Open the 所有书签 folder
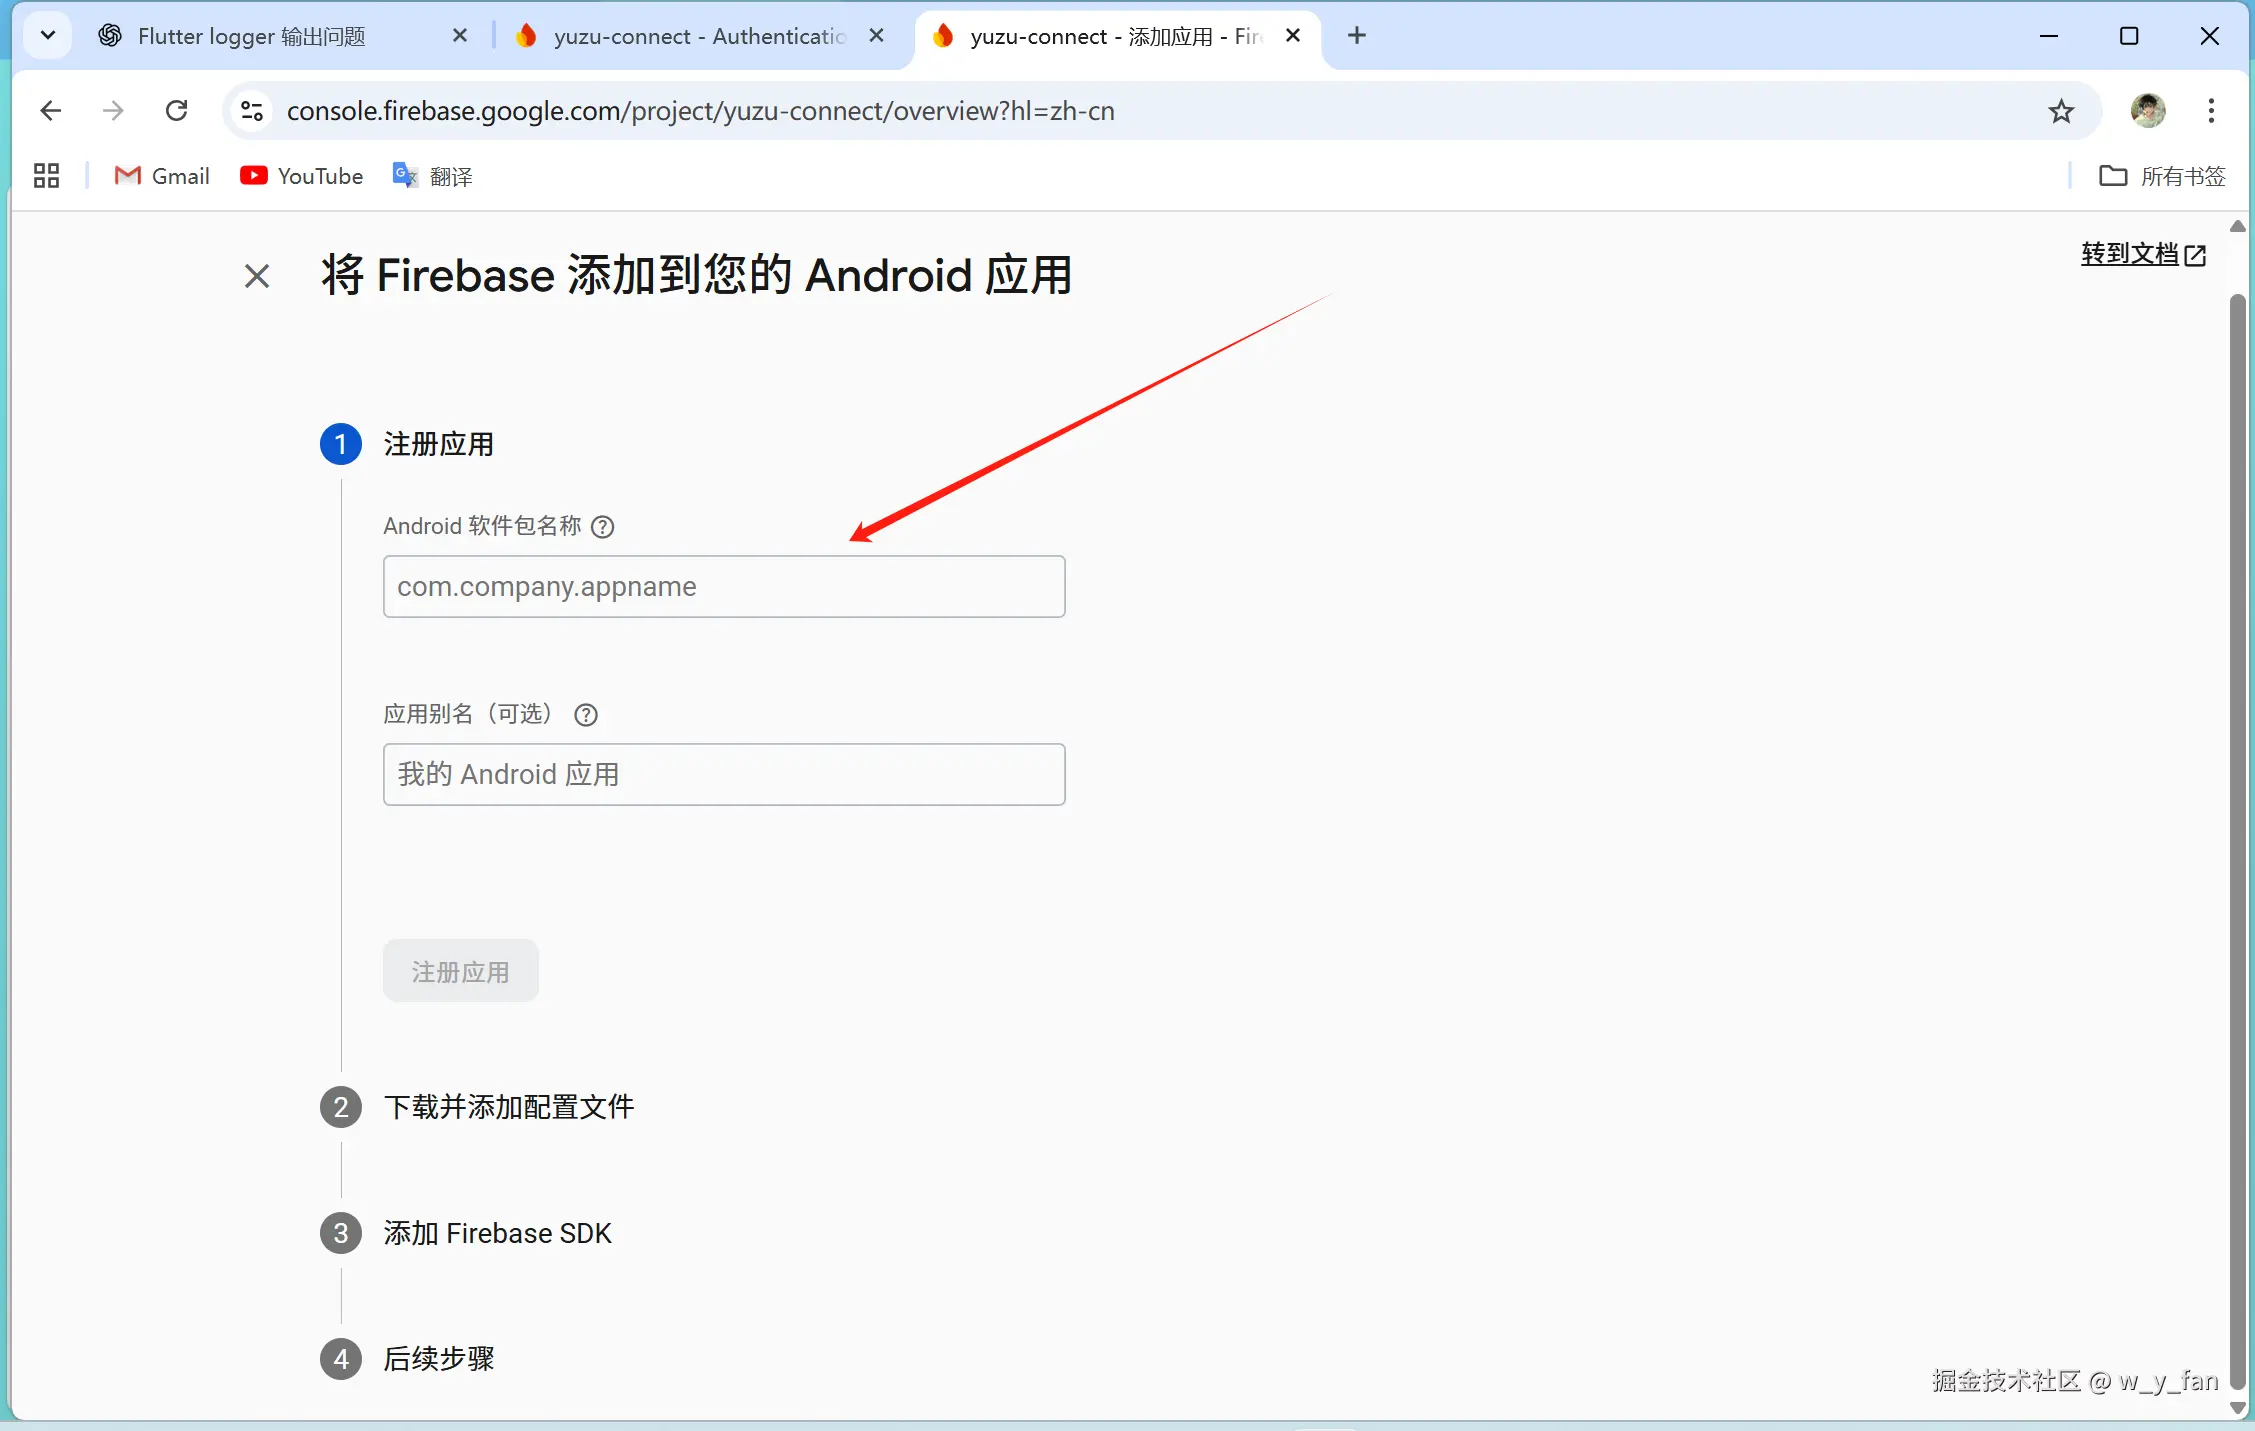This screenshot has height=1431, width=2255. [x=2162, y=176]
